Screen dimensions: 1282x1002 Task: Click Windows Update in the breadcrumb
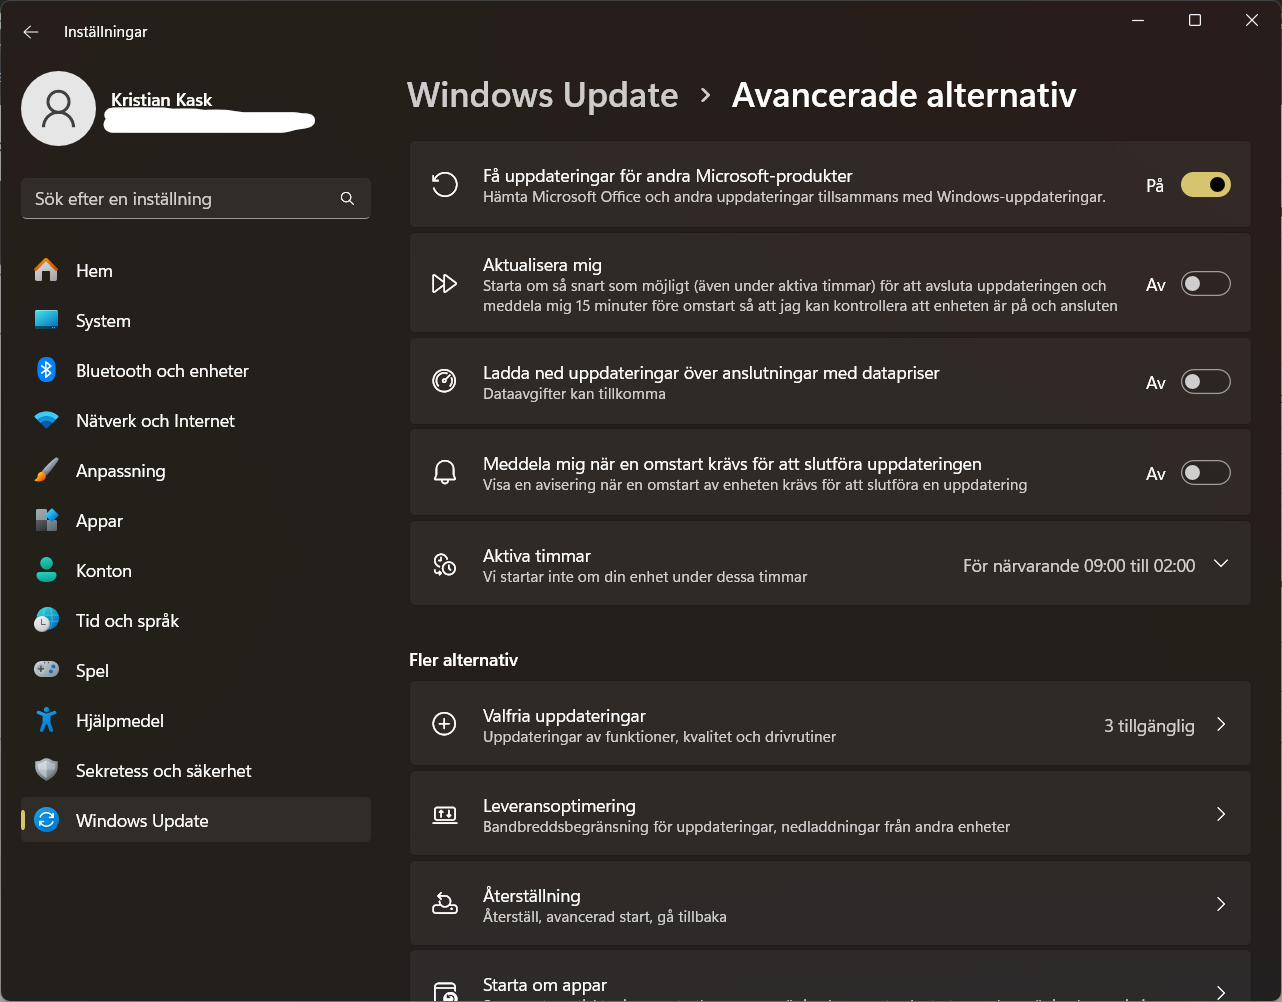(x=542, y=94)
